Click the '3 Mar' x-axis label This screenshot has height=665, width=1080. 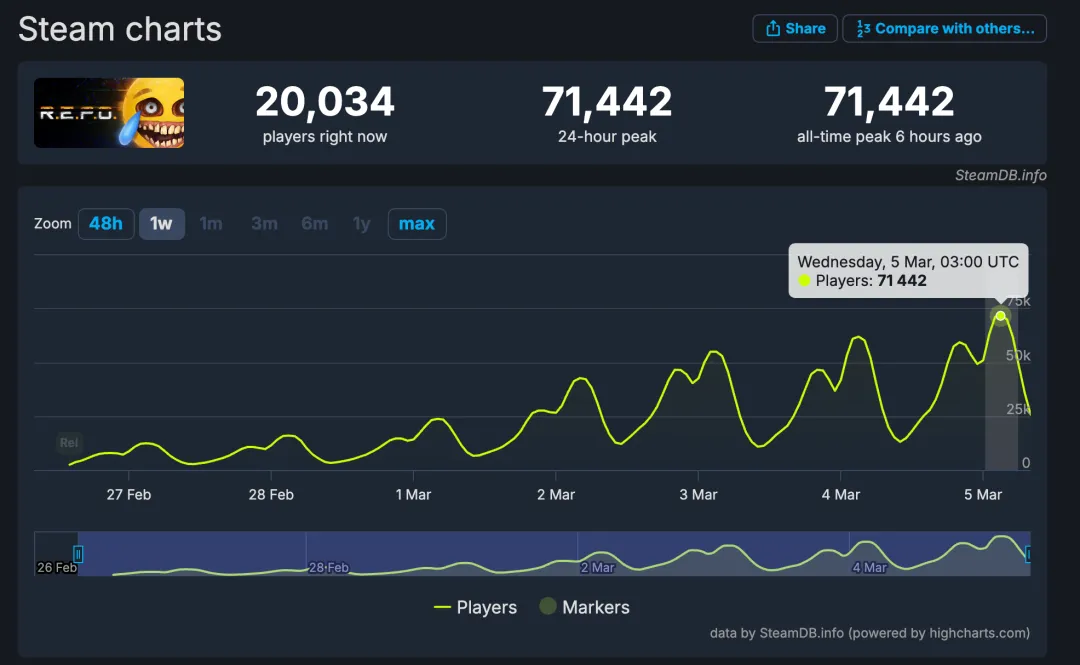[x=698, y=495]
